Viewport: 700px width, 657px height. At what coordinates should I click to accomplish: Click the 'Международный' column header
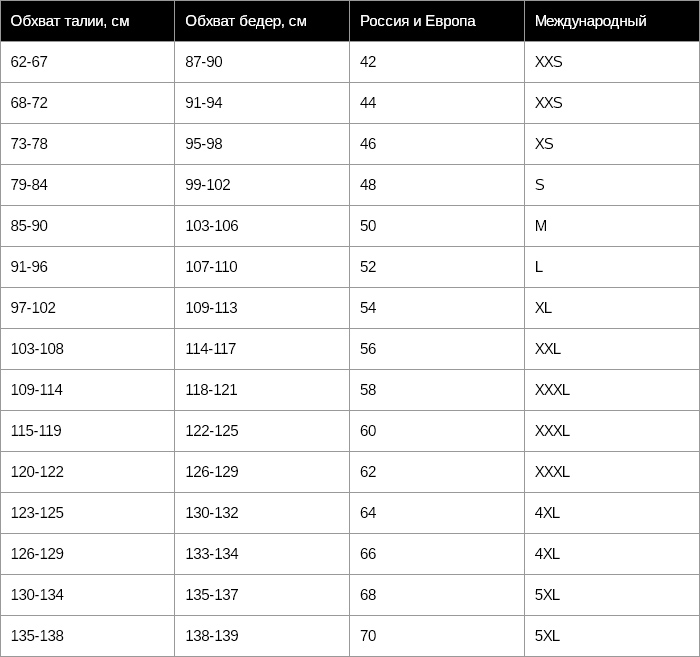612,21
